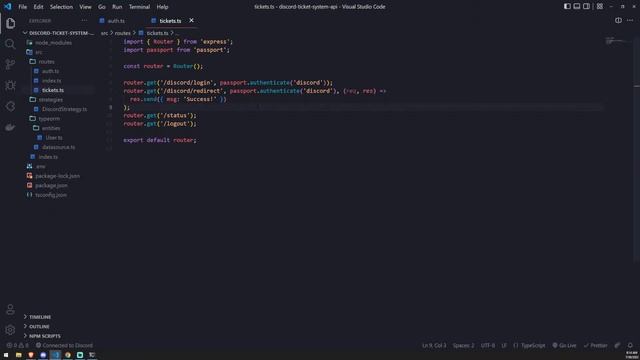
Task: Open the Terminal menu
Action: click(140, 7)
